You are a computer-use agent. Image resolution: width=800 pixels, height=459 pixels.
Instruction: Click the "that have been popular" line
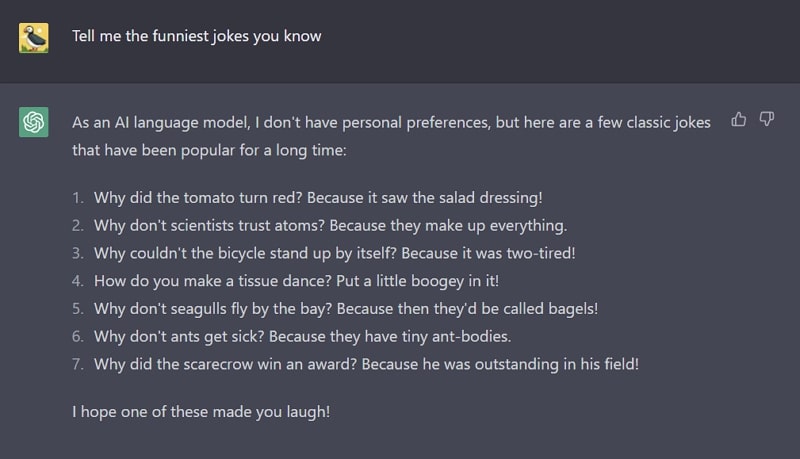[x=209, y=150]
